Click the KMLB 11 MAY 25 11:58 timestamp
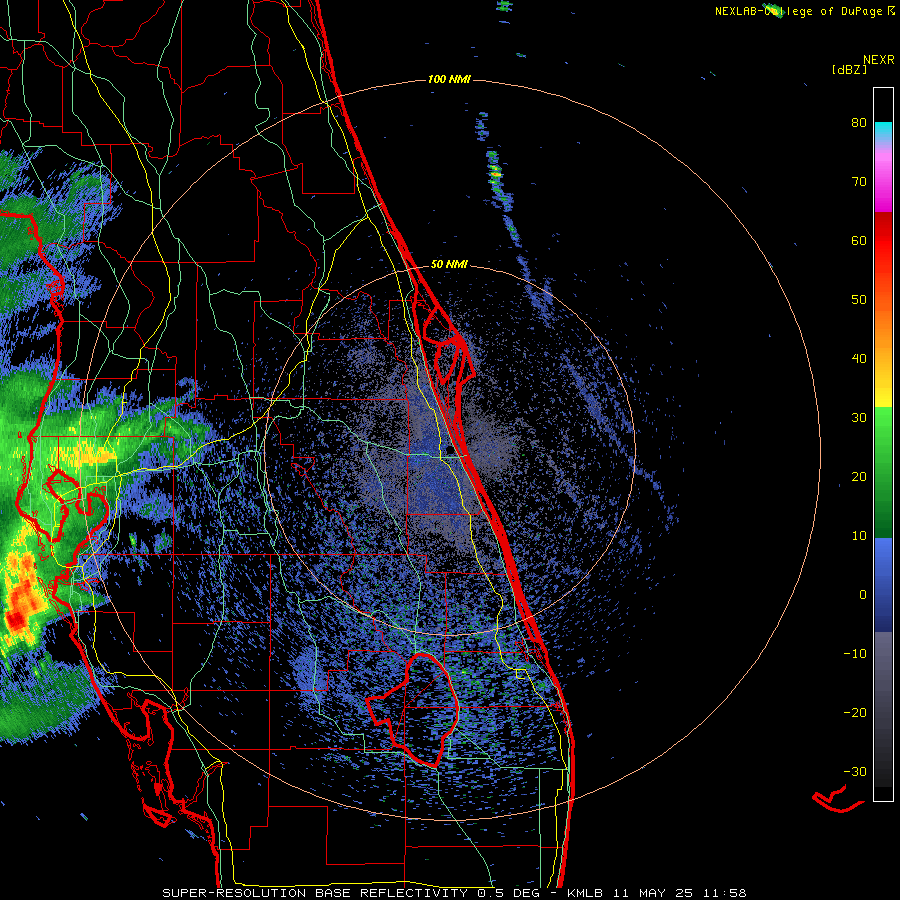This screenshot has width=900, height=900. 657,893
